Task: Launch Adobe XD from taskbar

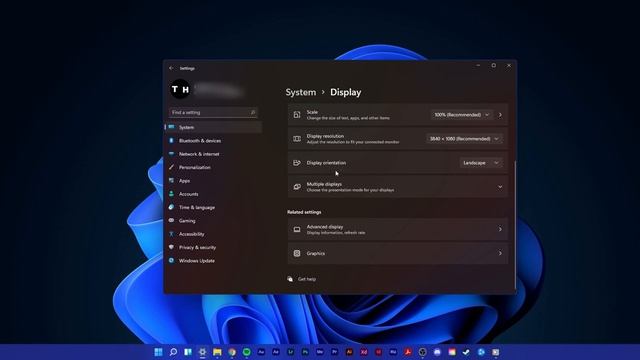Action: pos(364,352)
